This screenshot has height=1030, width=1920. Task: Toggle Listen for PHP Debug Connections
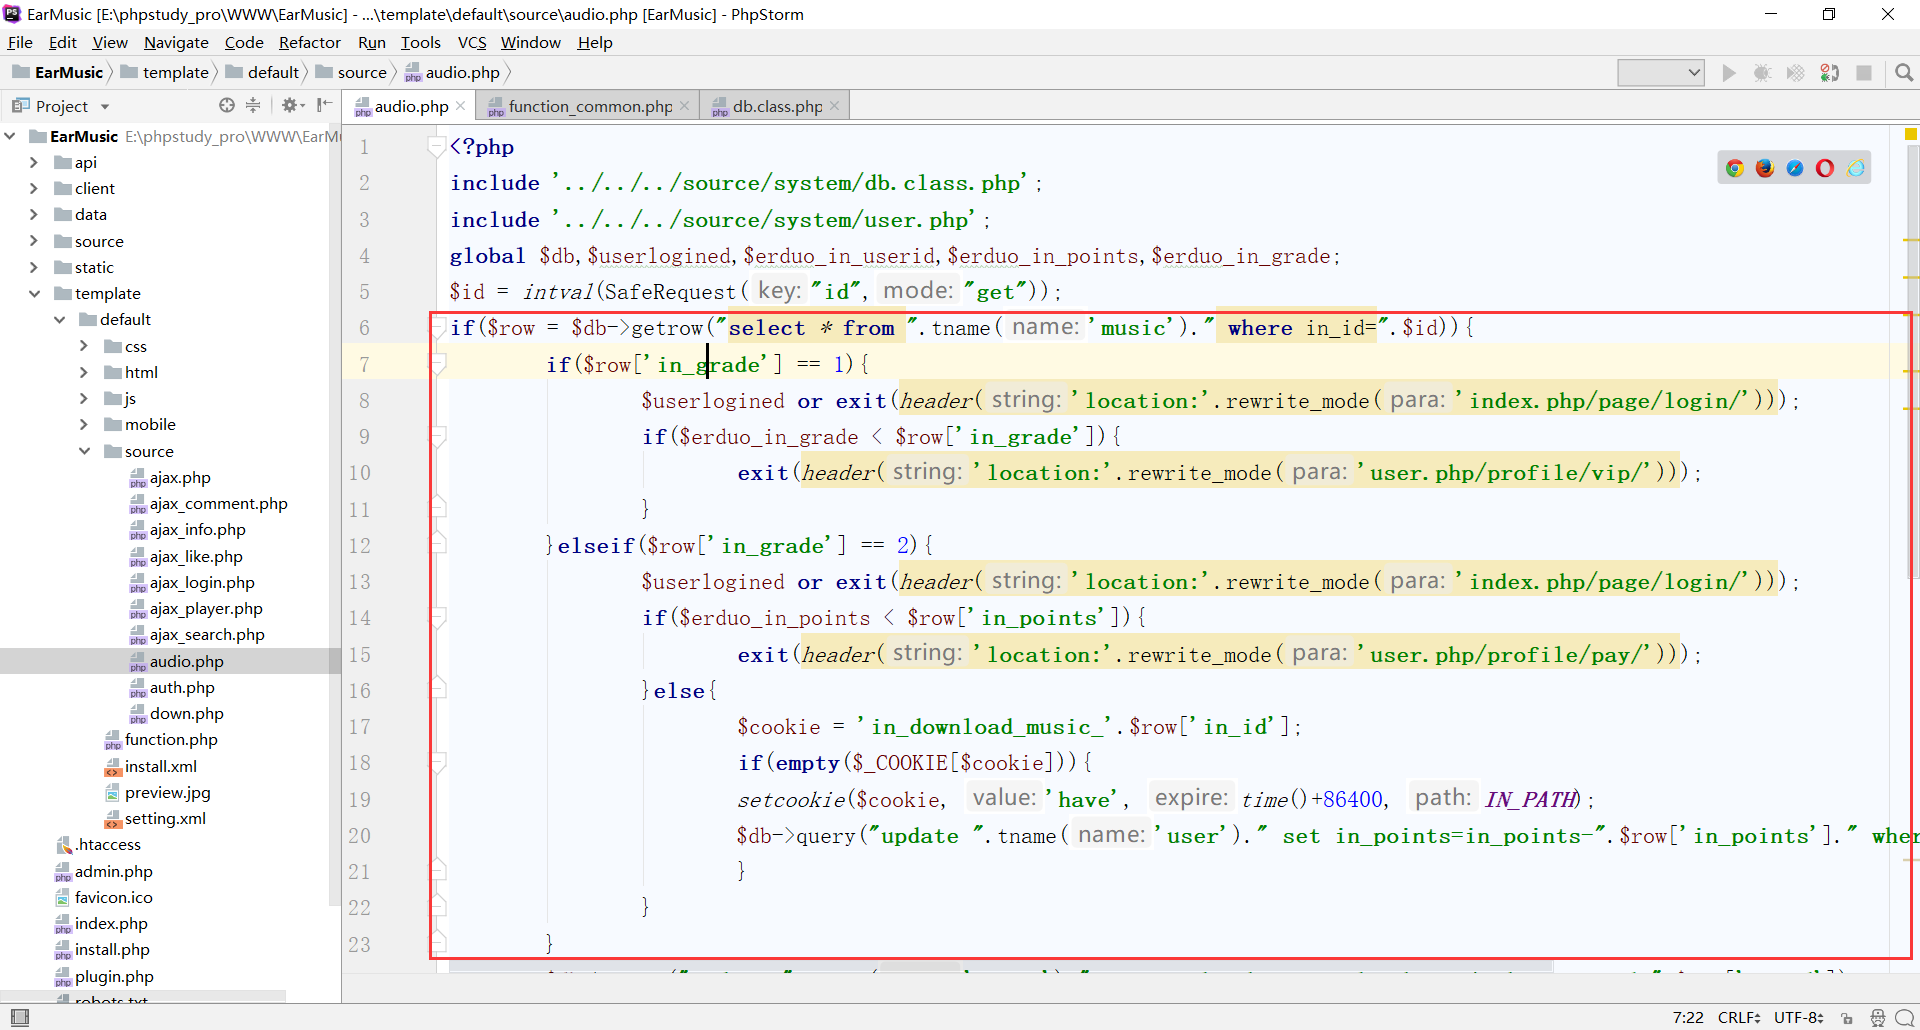pyautogui.click(x=1830, y=73)
